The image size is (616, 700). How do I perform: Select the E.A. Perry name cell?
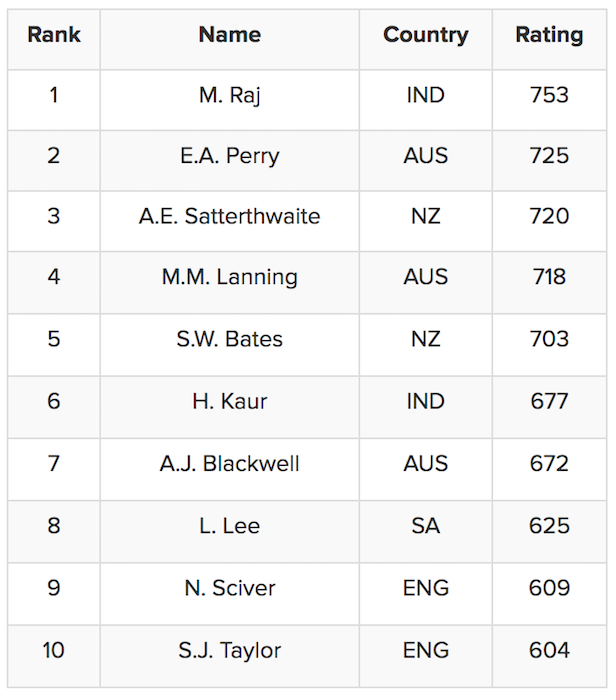click(230, 156)
